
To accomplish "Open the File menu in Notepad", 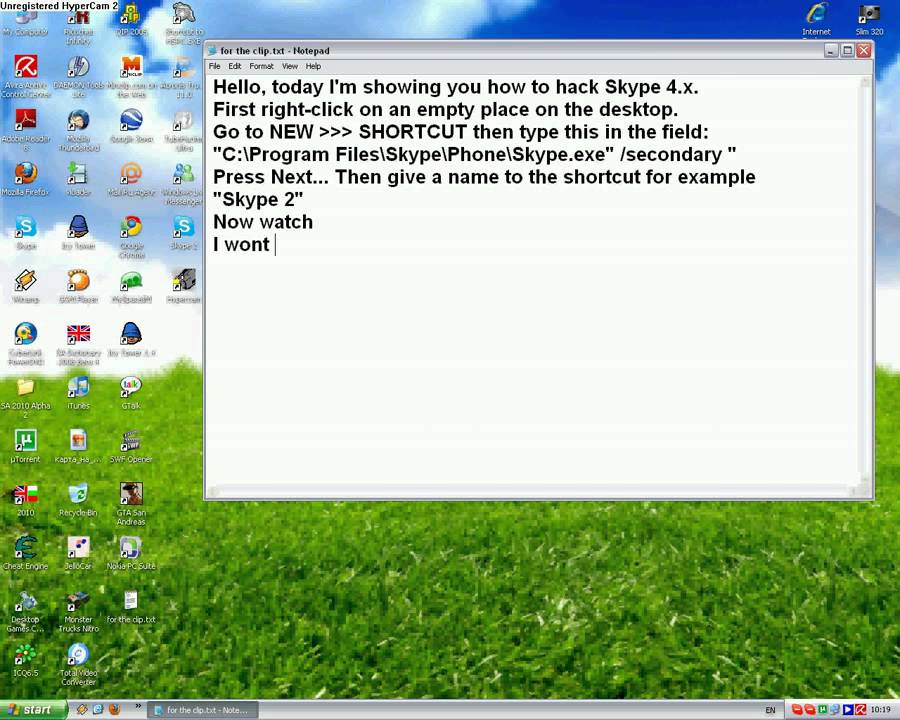I will (x=215, y=66).
